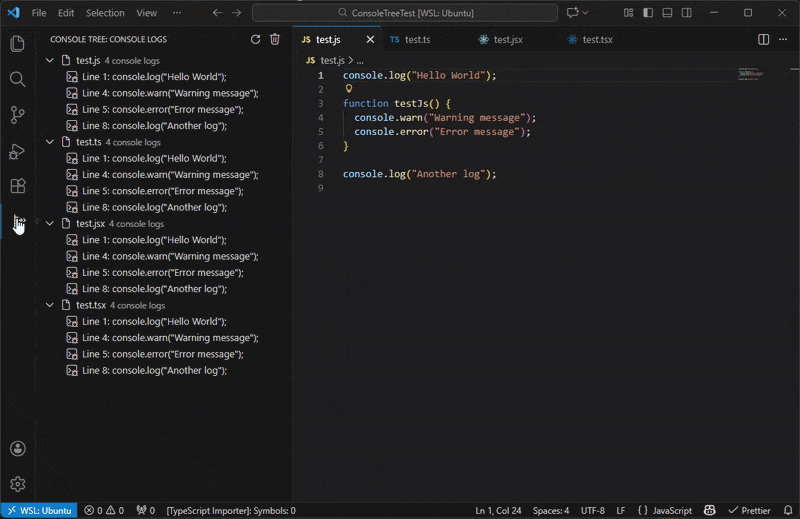Toggle the bottom panel layout button
The height and width of the screenshot is (519, 800).
(667, 13)
